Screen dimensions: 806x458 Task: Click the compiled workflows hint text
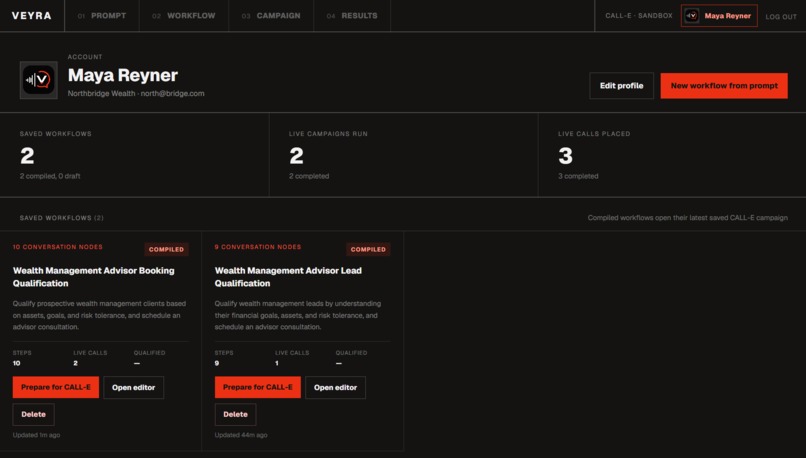tap(687, 218)
